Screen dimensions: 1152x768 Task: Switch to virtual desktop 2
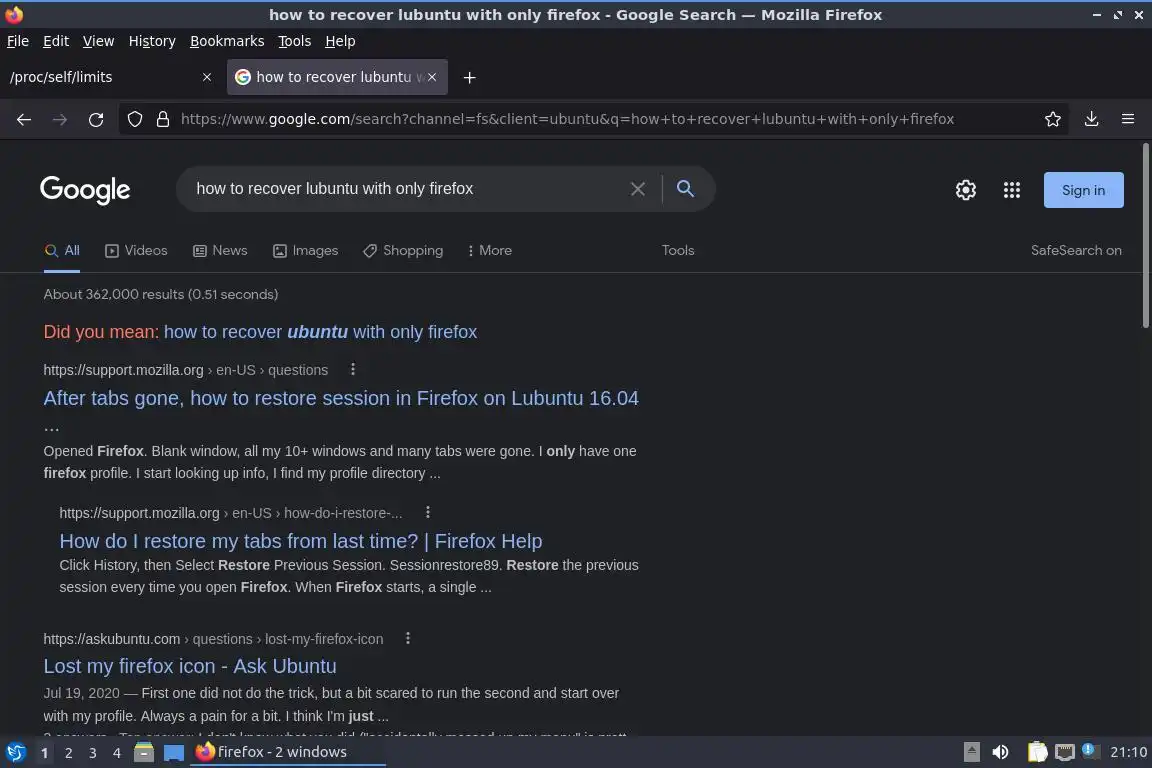[68, 753]
